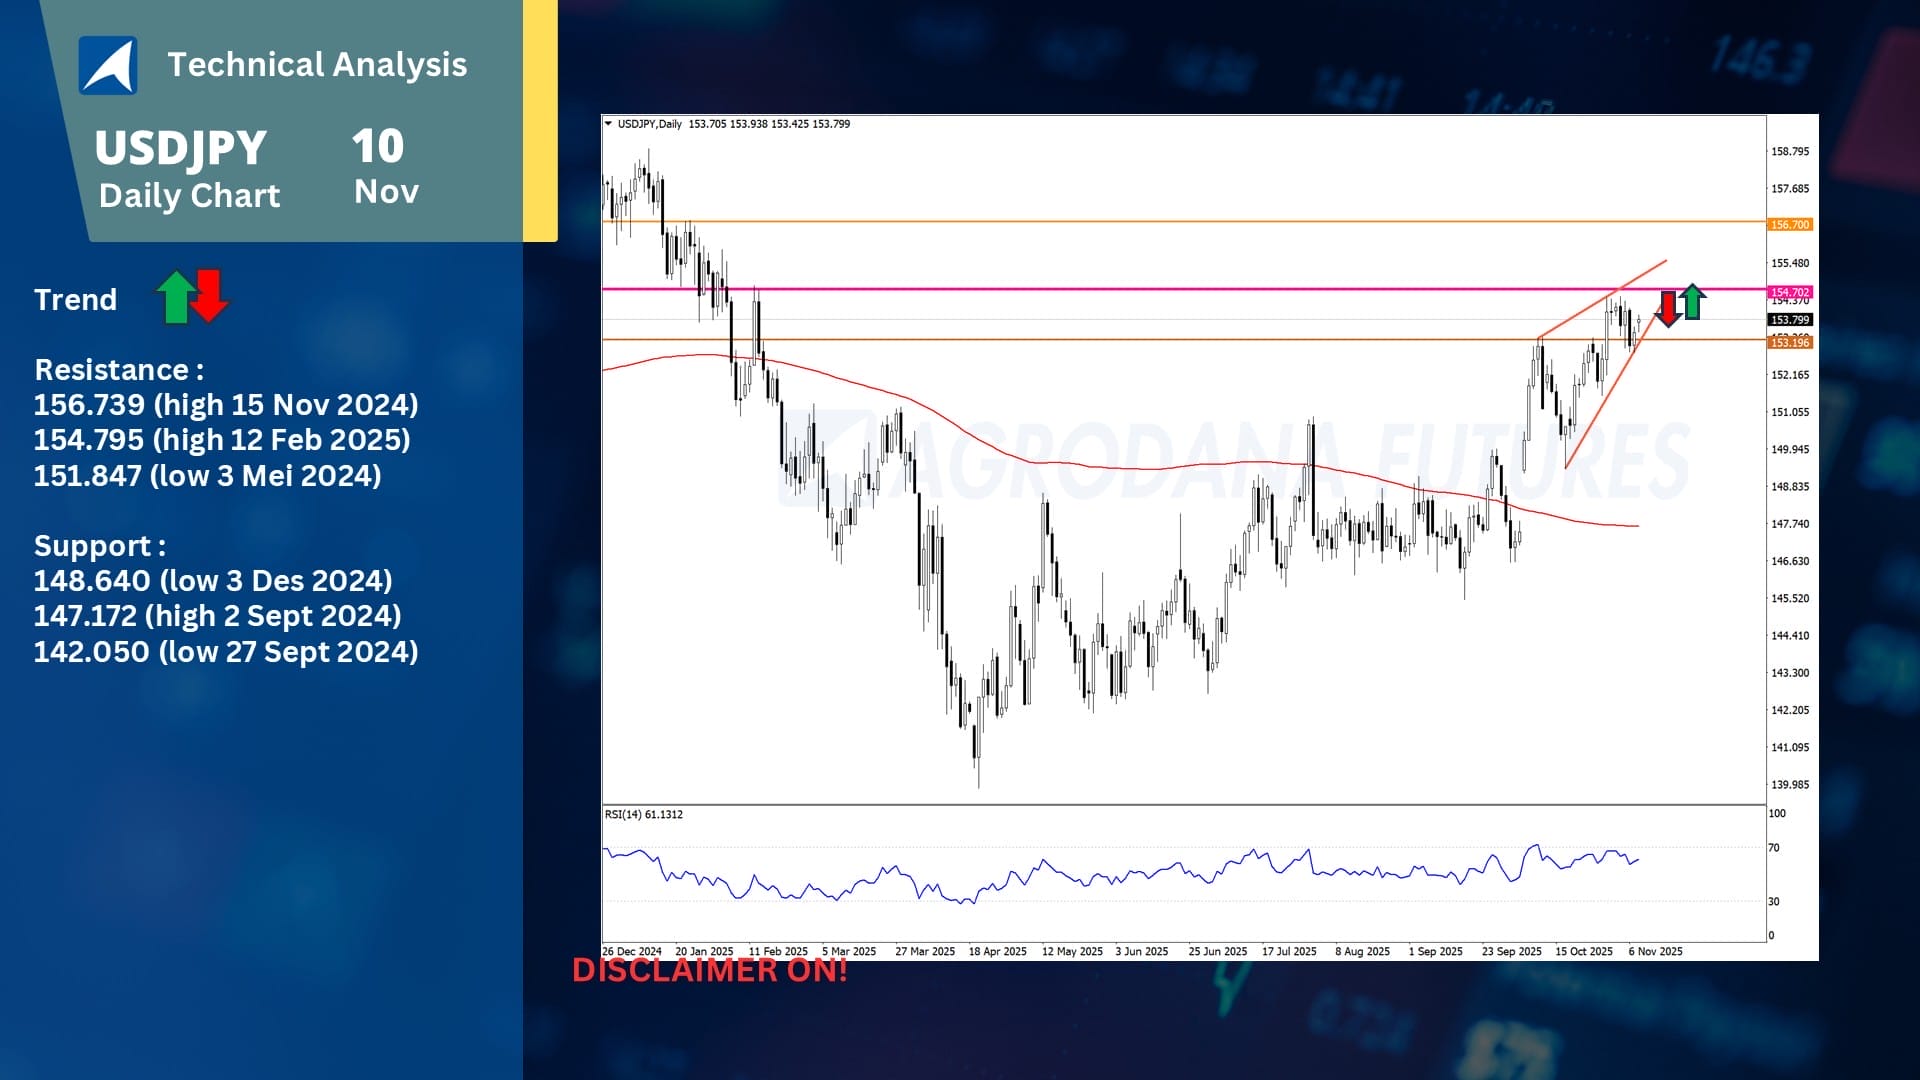This screenshot has height=1080, width=1920.
Task: Click the RSI 70 level label
Action: [1774, 848]
